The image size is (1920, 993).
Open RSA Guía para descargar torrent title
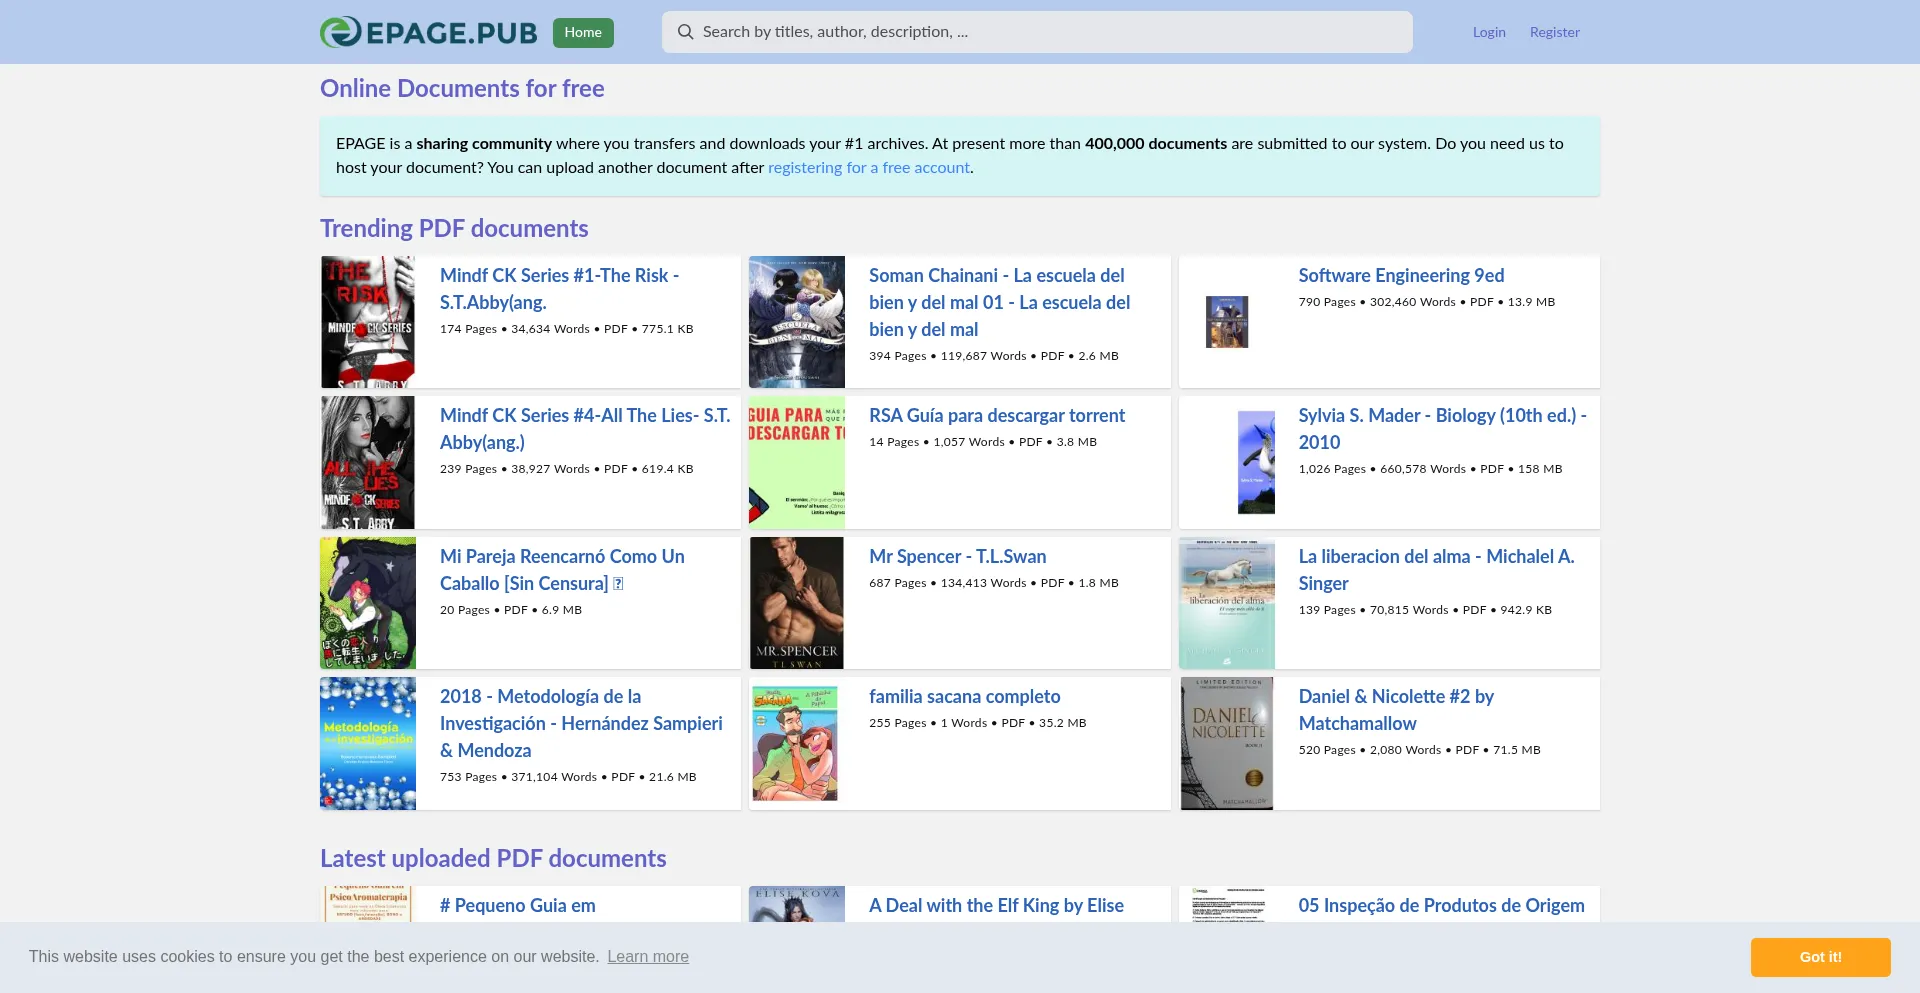coord(996,415)
